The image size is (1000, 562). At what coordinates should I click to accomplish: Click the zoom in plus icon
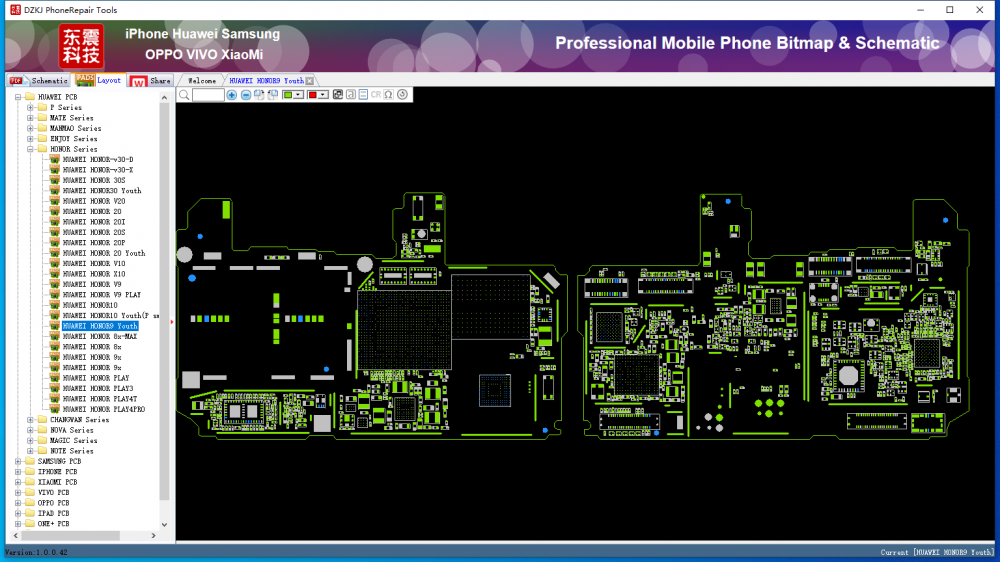[232, 95]
